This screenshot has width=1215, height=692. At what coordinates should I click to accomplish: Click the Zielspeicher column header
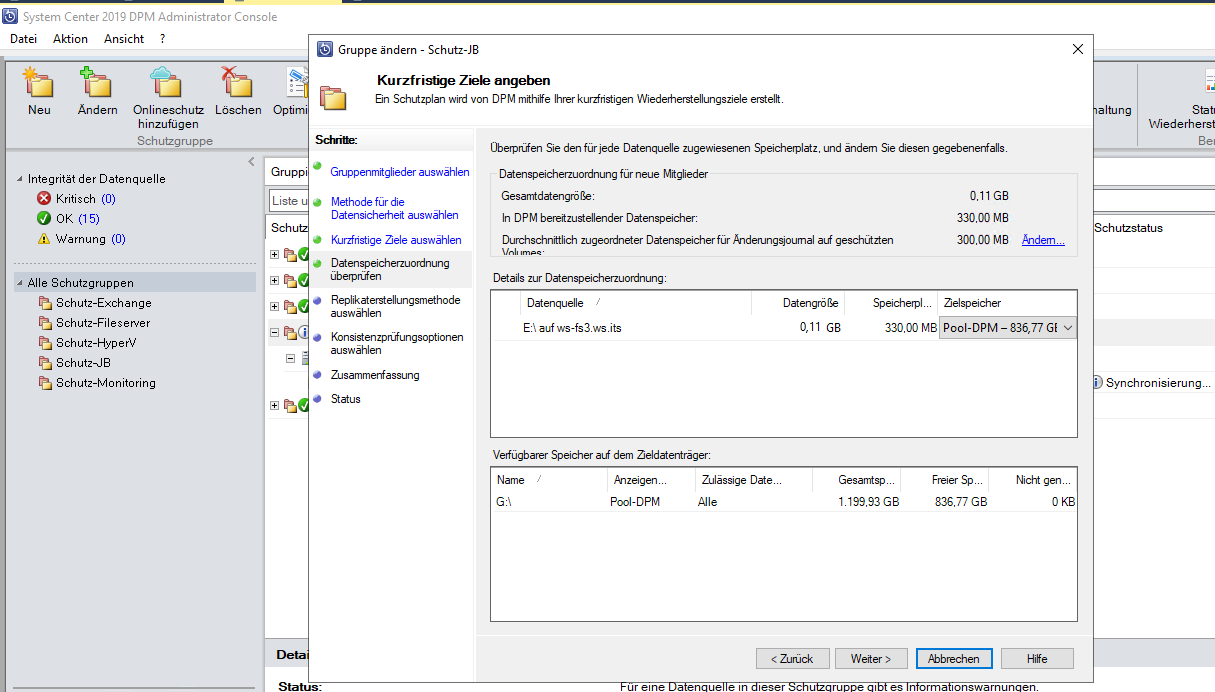1008,303
